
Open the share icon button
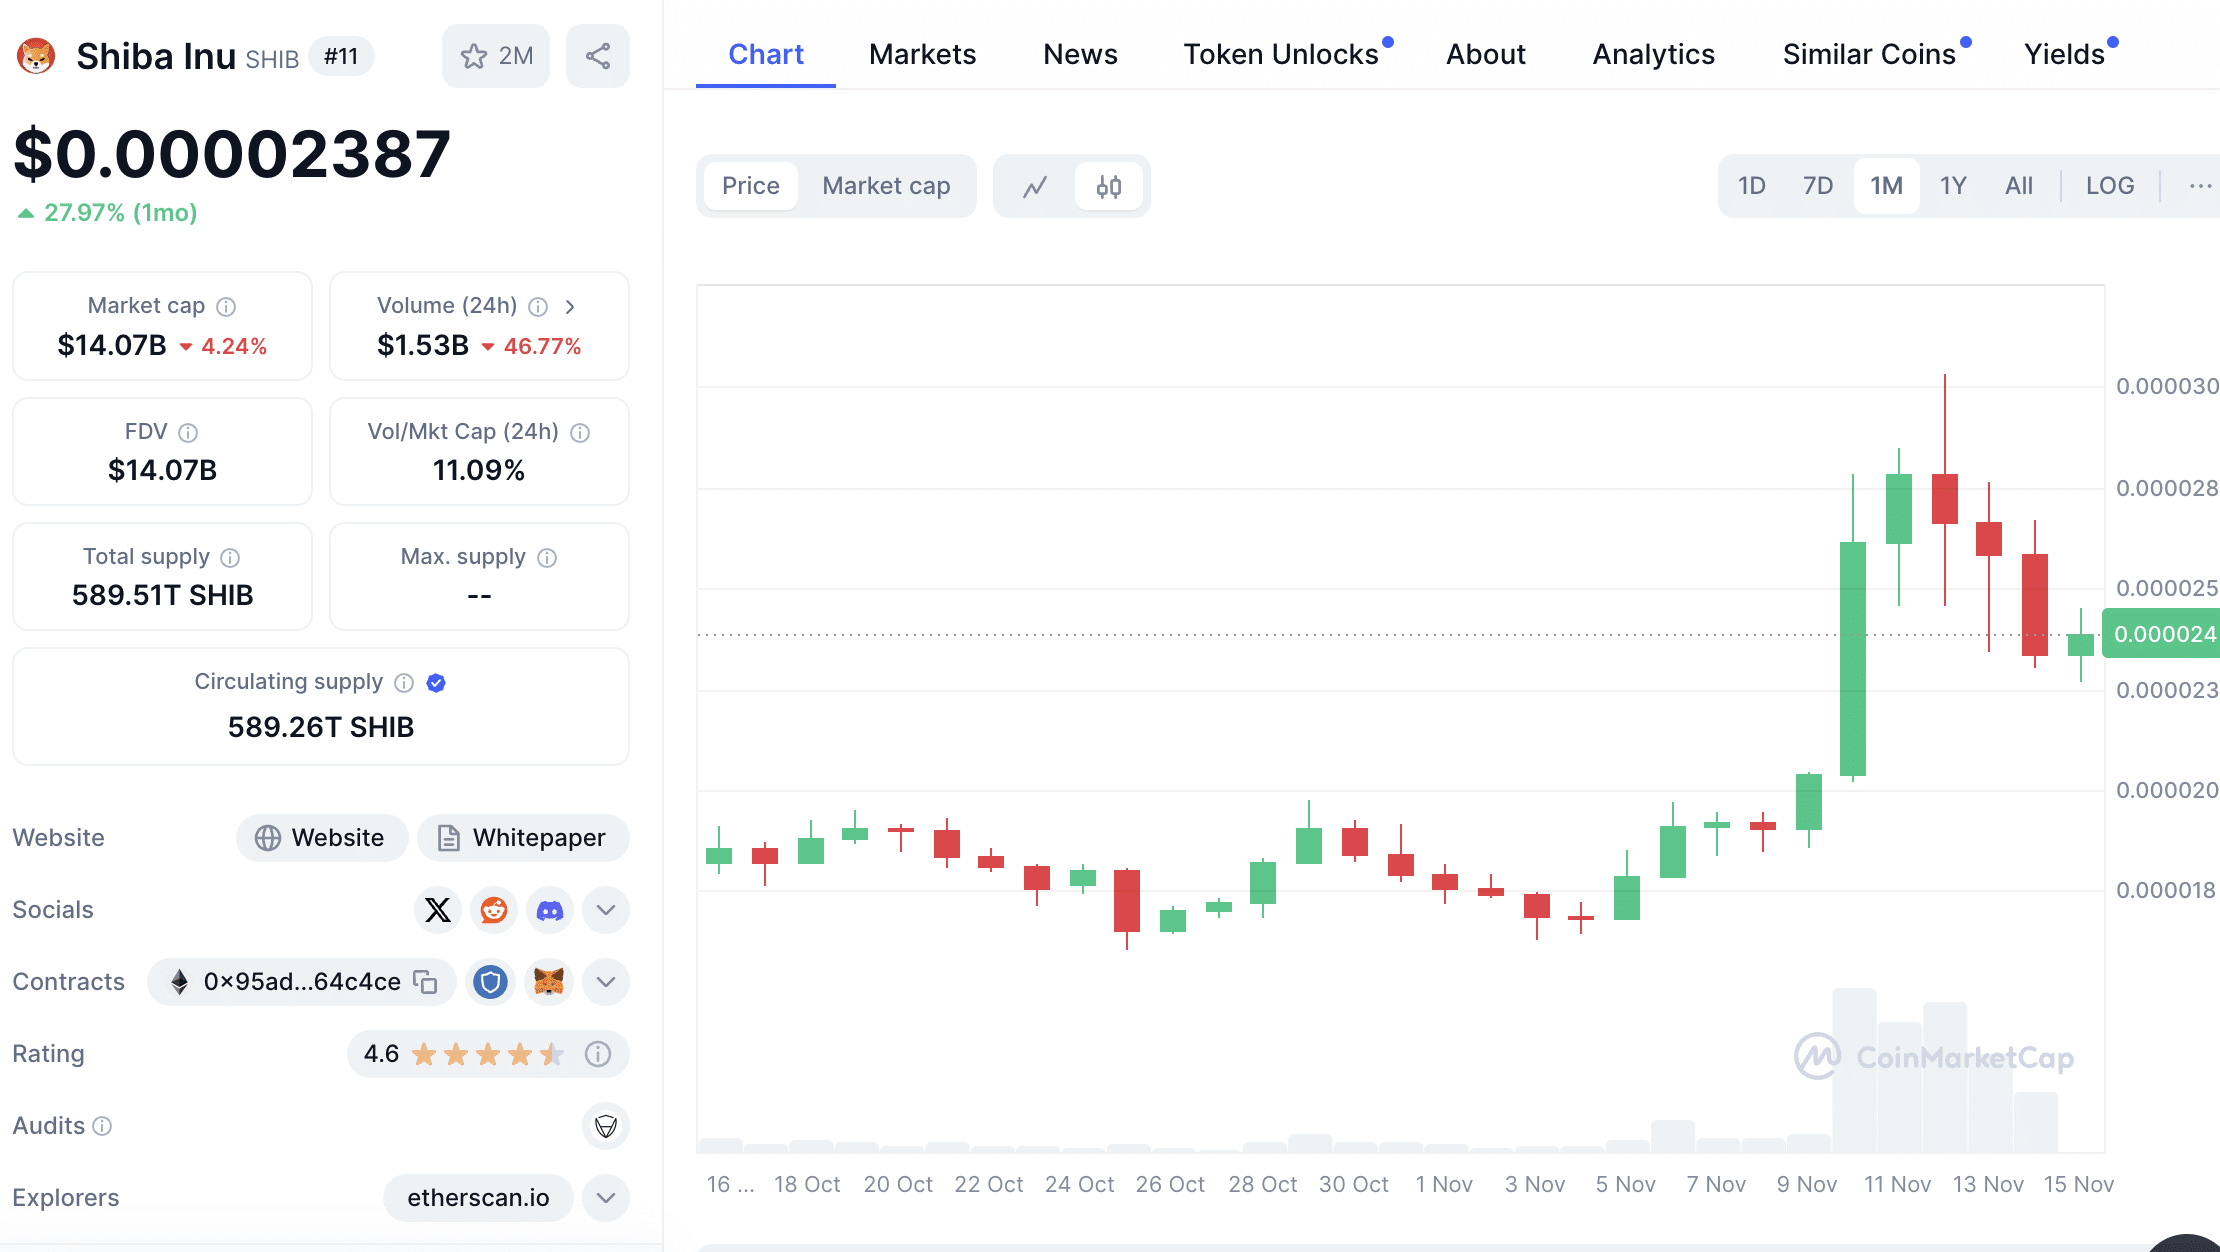click(598, 56)
